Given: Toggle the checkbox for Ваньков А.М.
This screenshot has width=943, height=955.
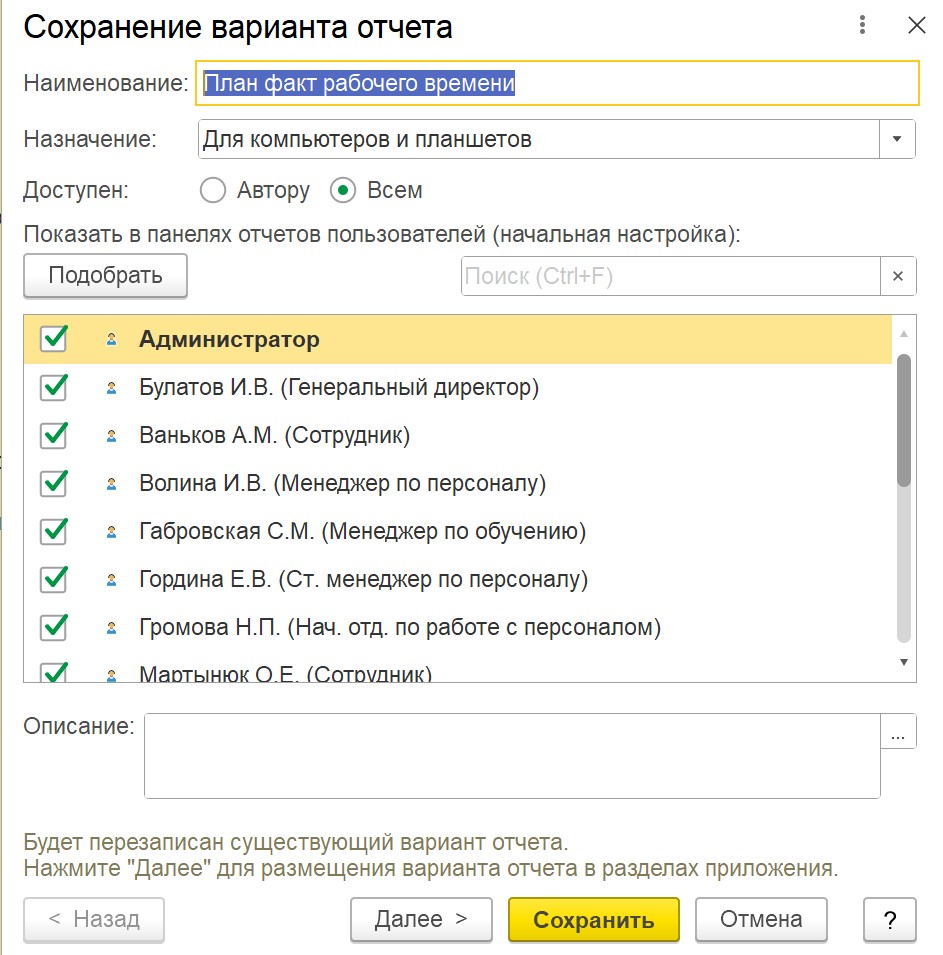Looking at the screenshot, I should point(53,435).
